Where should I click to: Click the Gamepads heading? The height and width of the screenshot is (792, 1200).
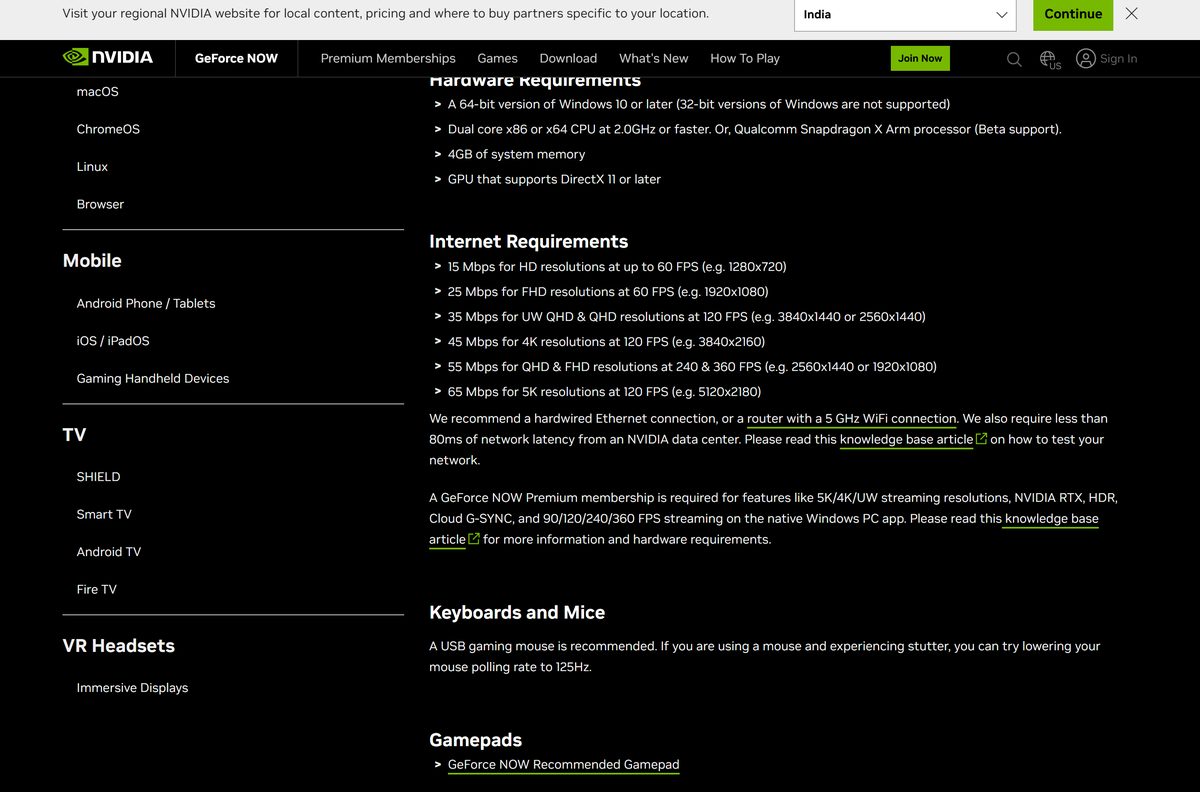pyautogui.click(x=476, y=739)
